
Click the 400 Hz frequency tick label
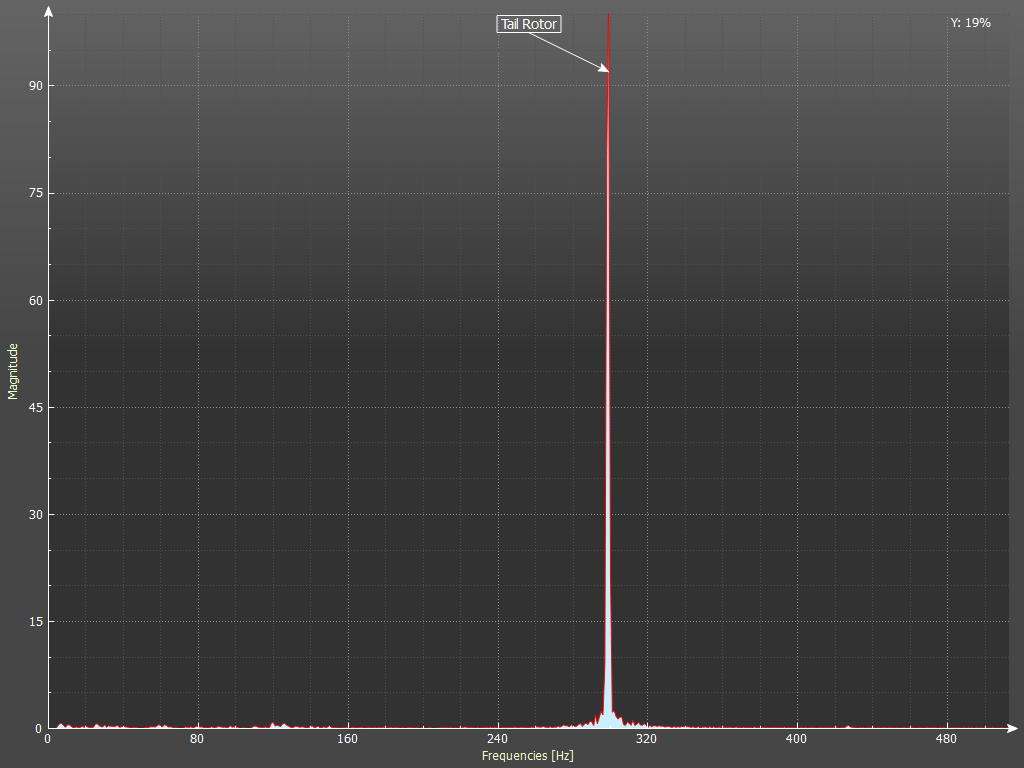click(796, 740)
